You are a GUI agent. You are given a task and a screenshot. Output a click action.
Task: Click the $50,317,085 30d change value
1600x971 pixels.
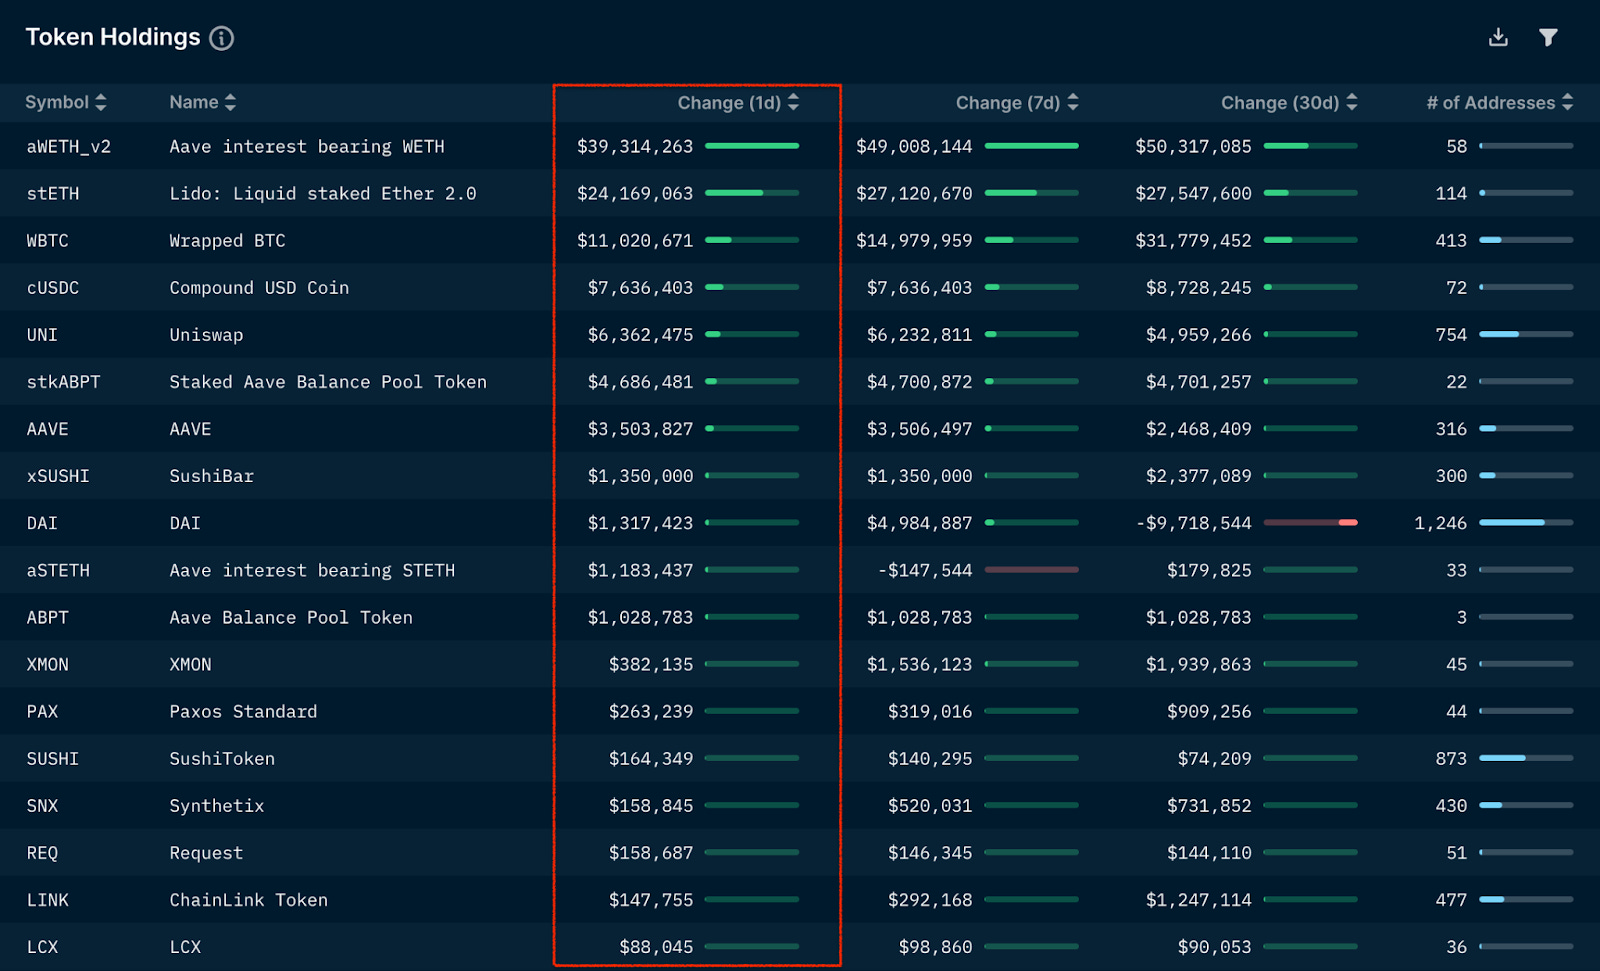point(1193,147)
